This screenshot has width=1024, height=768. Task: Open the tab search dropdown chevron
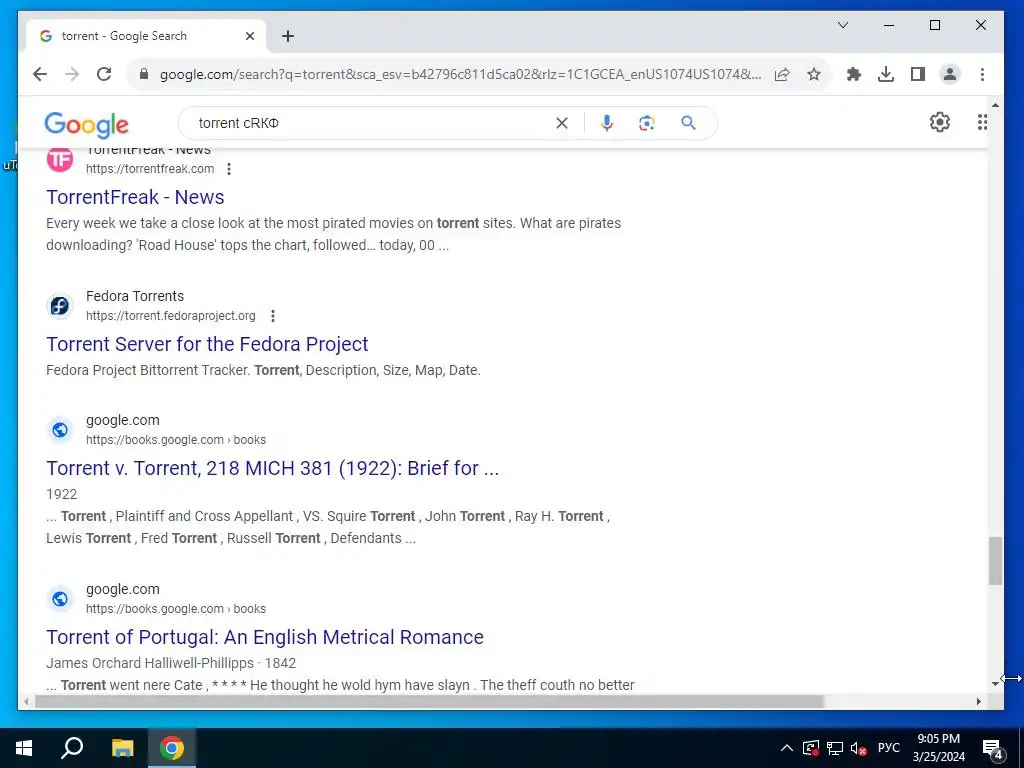point(842,25)
